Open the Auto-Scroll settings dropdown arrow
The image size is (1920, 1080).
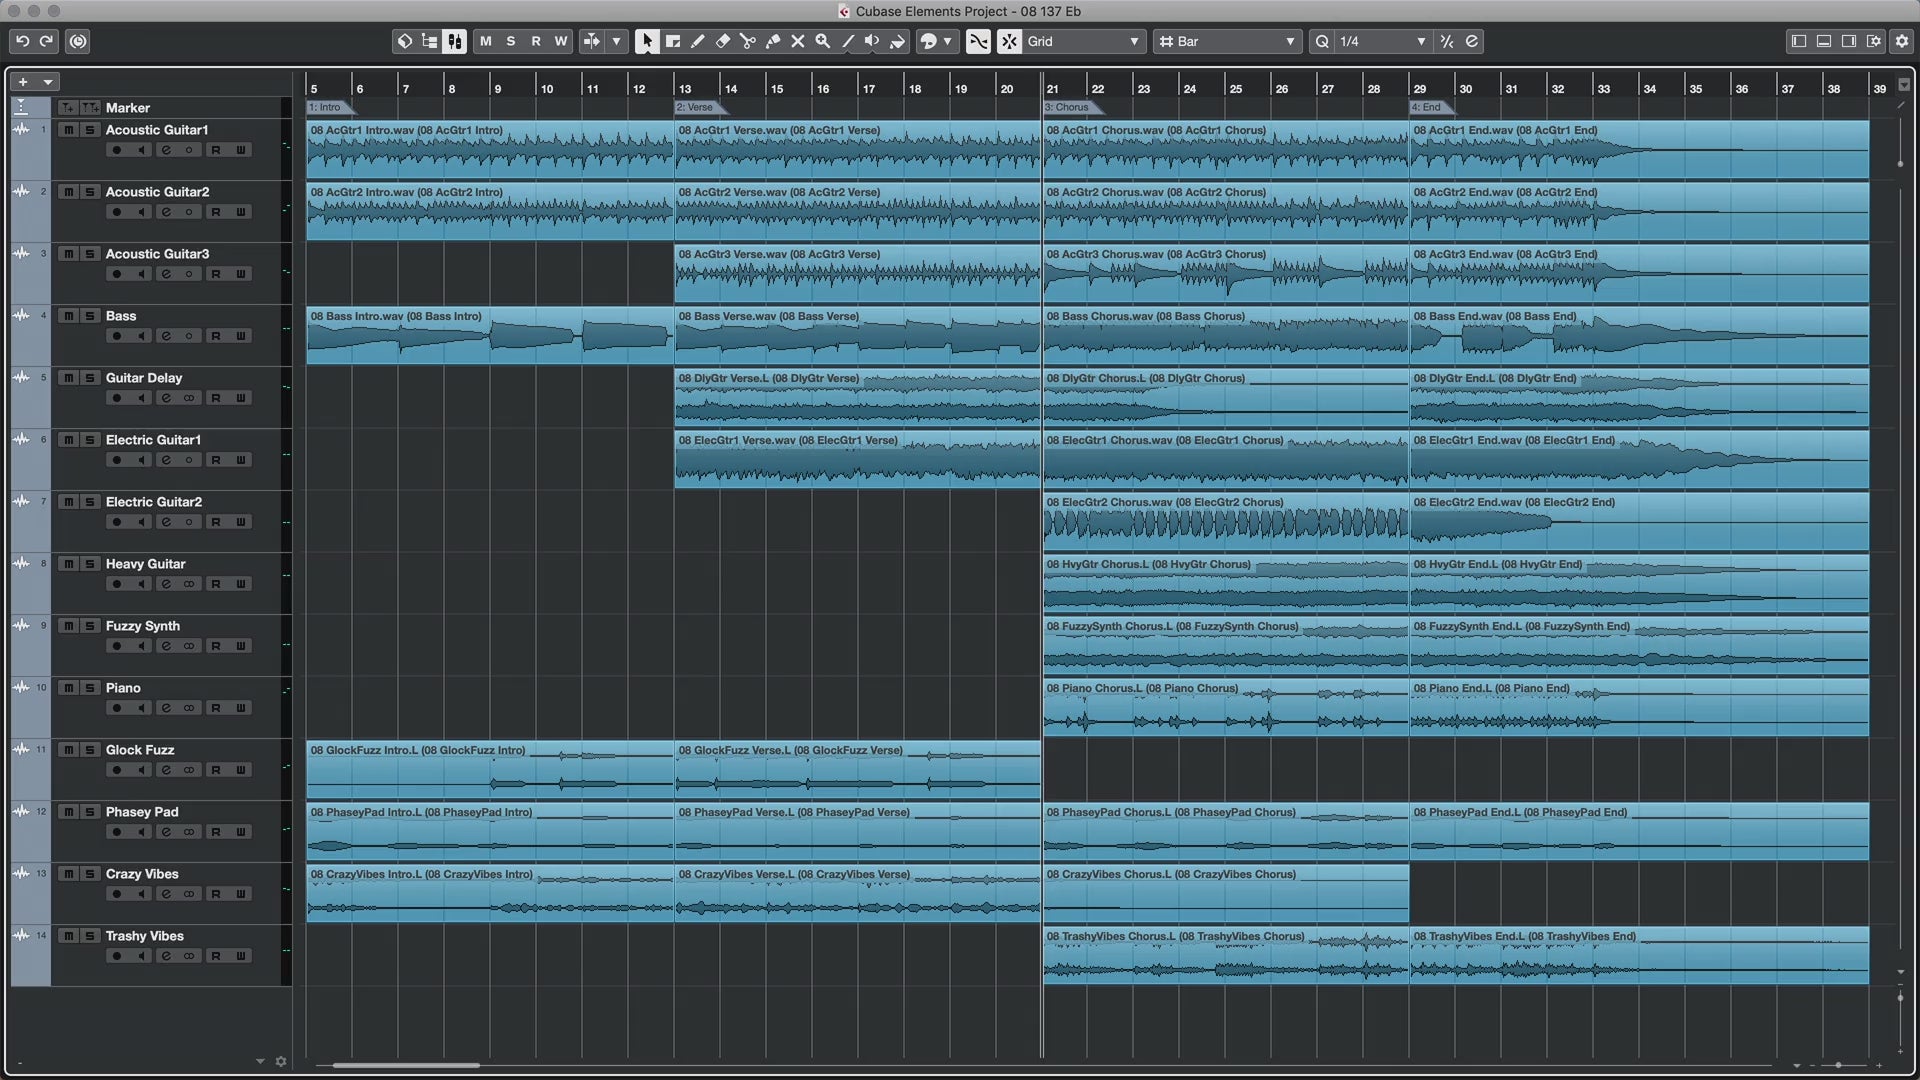point(617,41)
